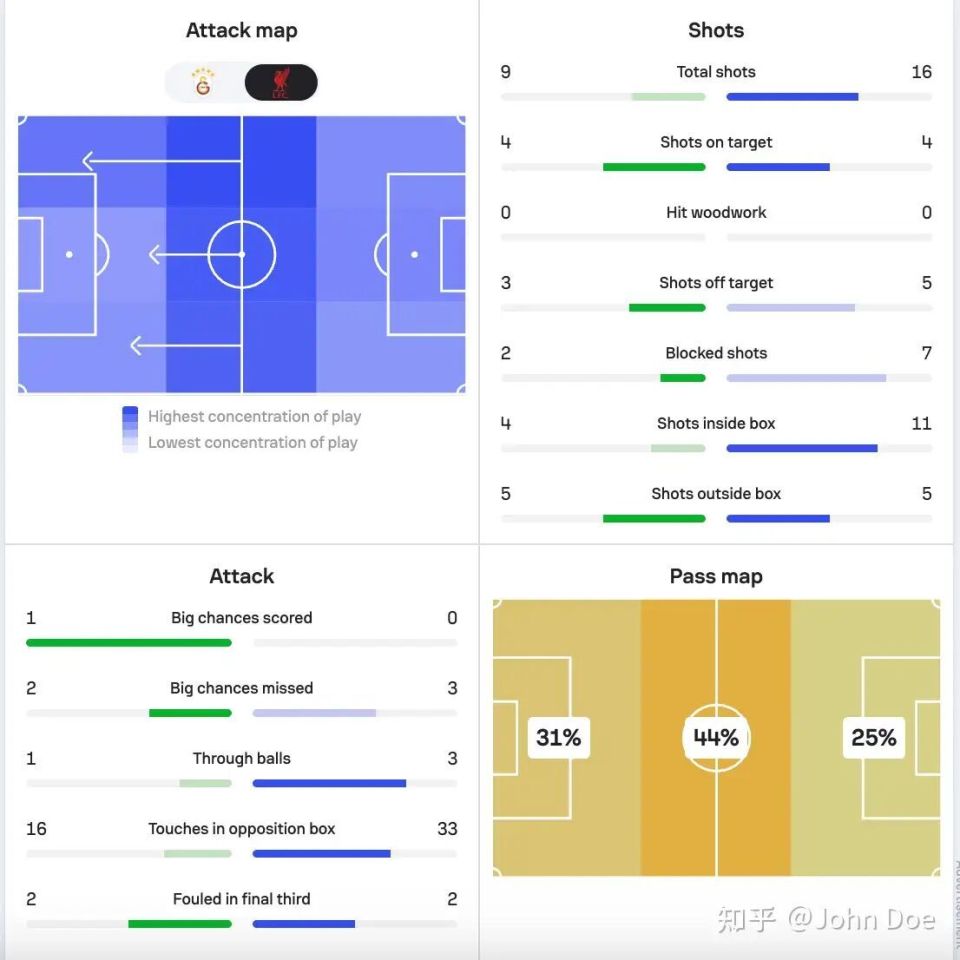
Task: Switch attack map to Galatasaray crest
Action: 204,83
